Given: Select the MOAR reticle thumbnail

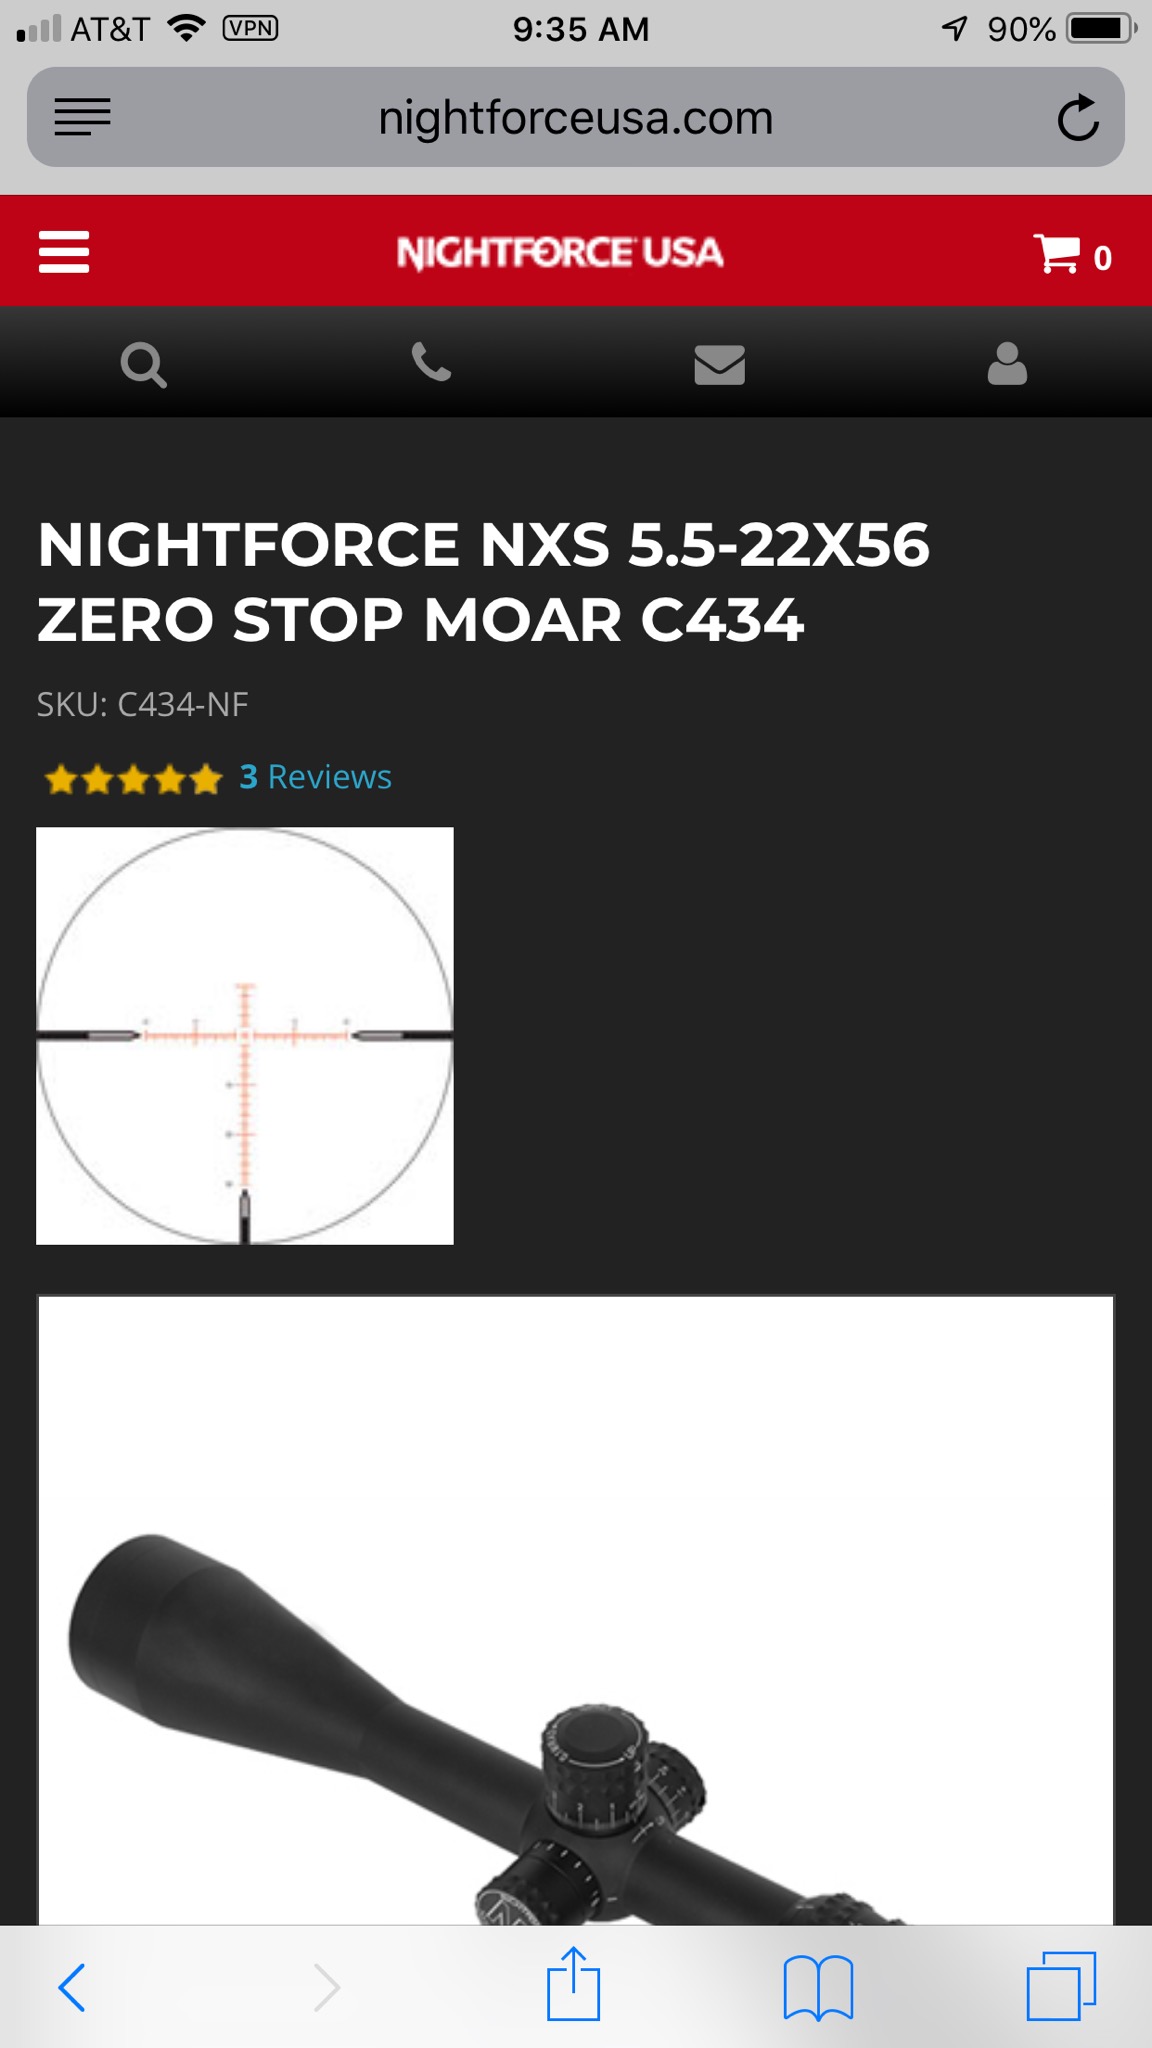Looking at the screenshot, I should click(245, 1036).
